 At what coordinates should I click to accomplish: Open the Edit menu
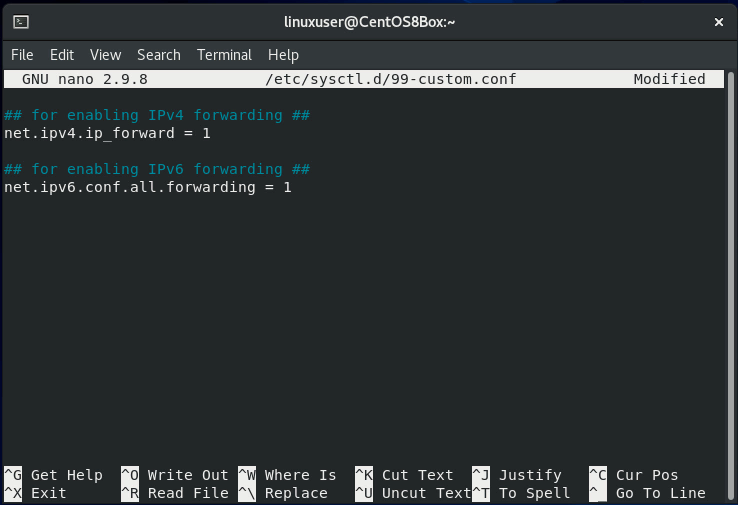point(62,55)
